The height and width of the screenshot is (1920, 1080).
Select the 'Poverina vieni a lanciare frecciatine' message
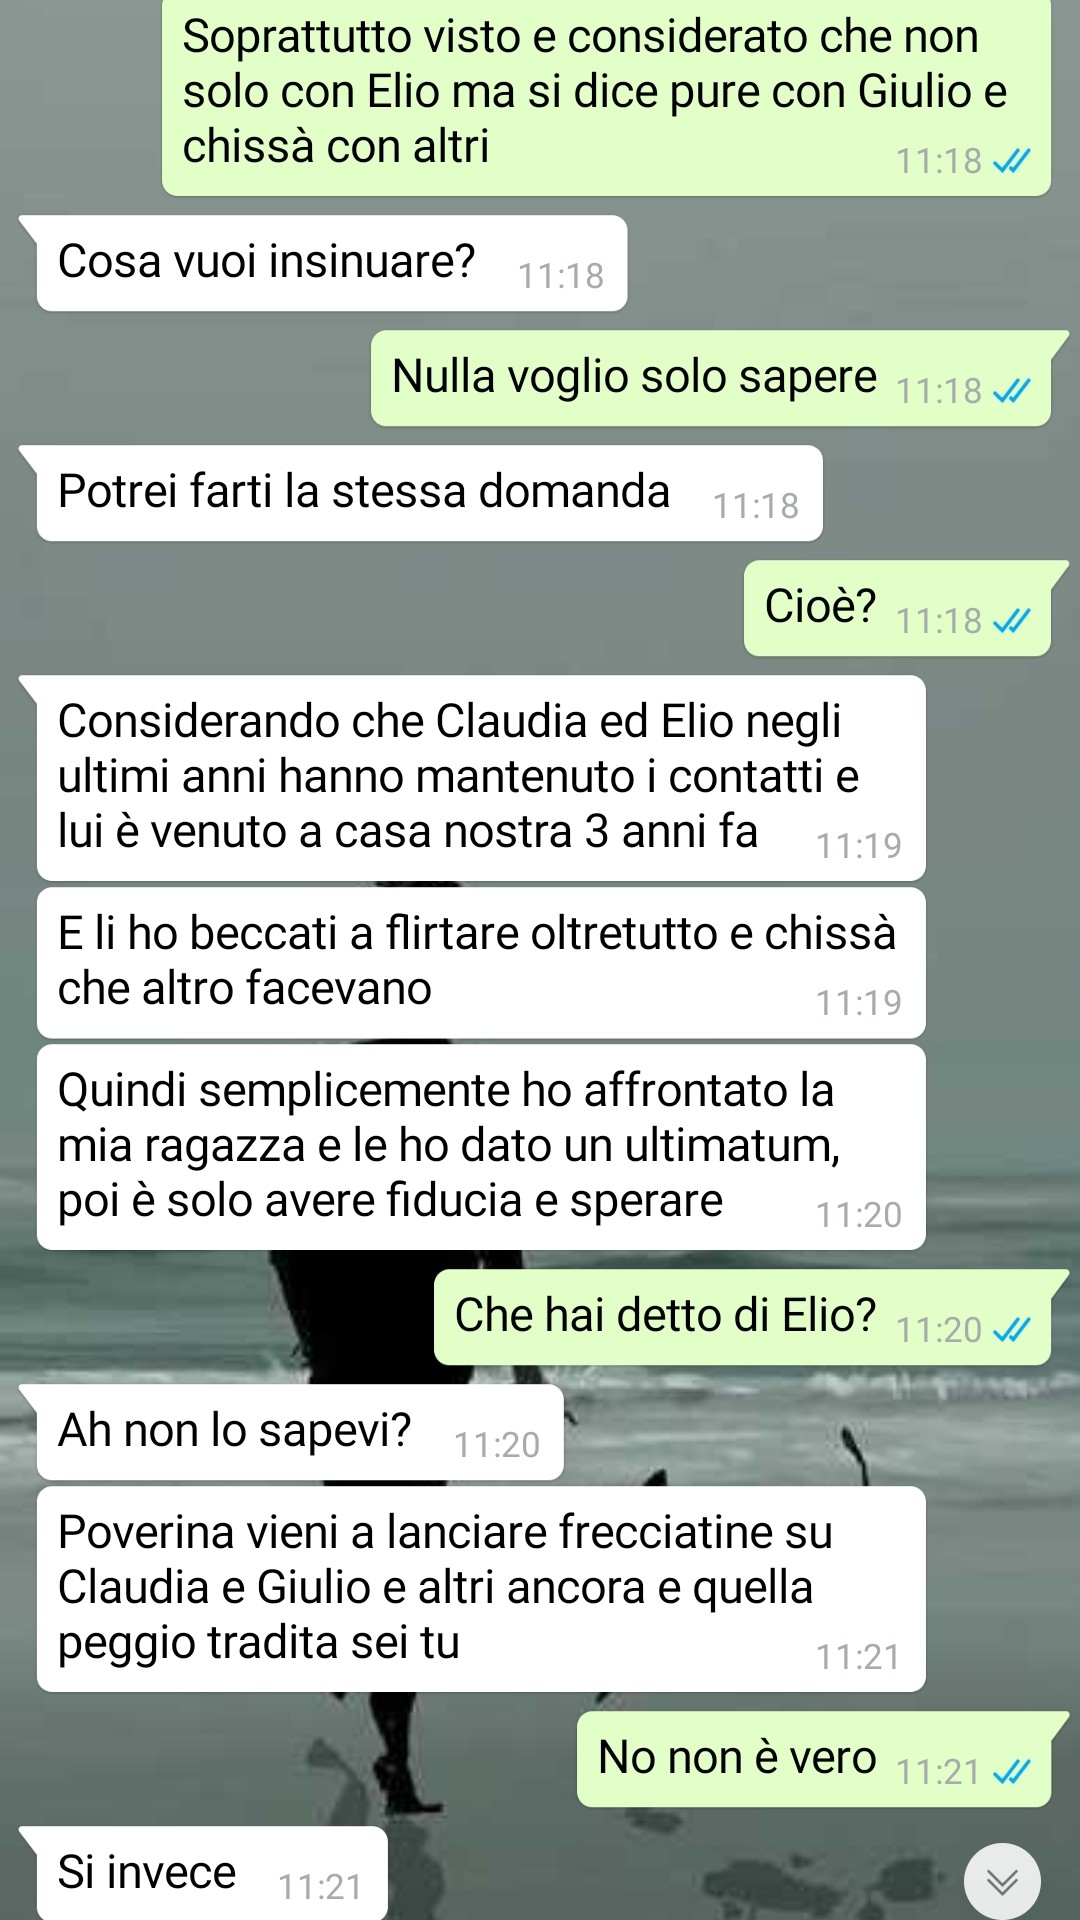click(481, 1589)
